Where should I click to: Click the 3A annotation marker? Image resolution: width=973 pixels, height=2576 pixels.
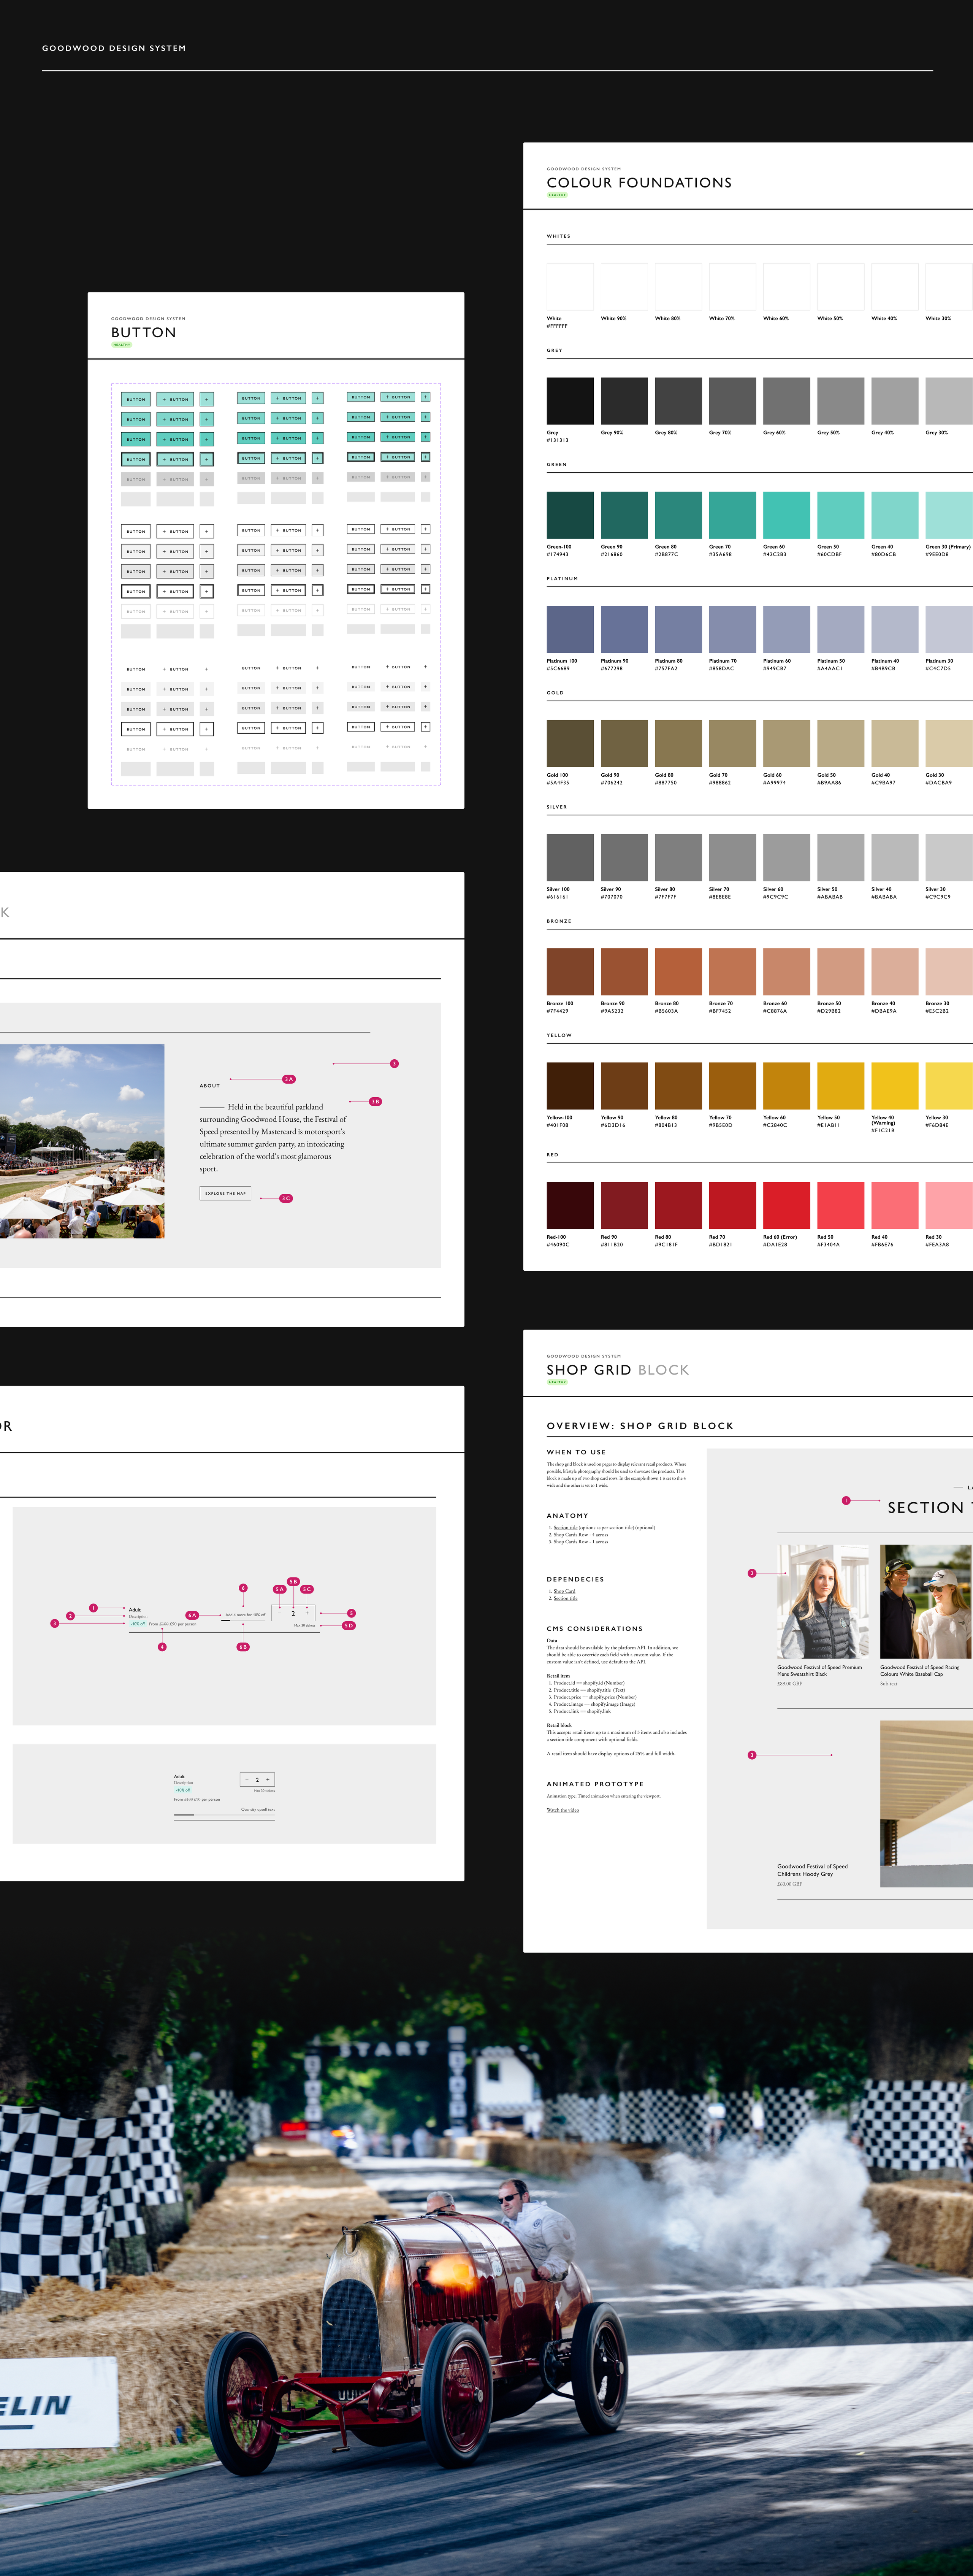[x=289, y=1079]
